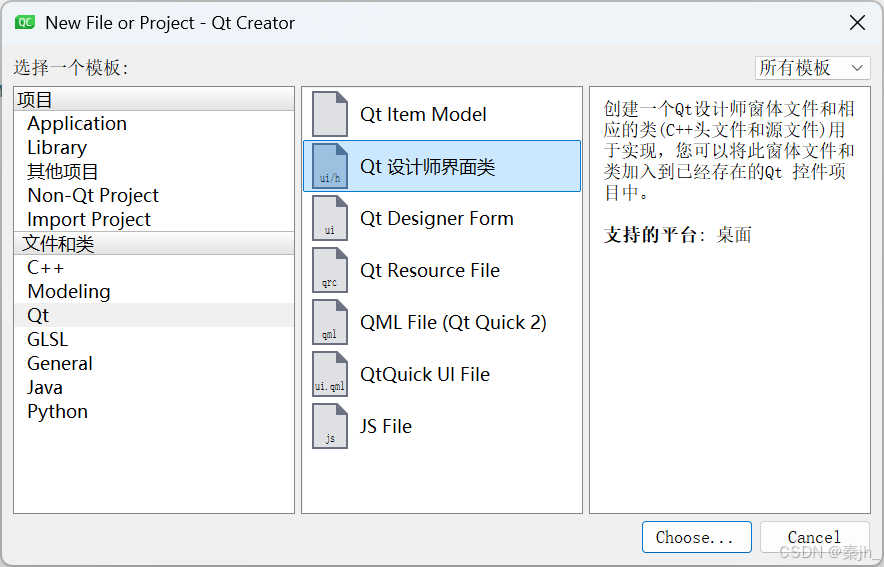The width and height of the screenshot is (884, 567).
Task: Click the Qt Item Model file icon
Action: [330, 114]
